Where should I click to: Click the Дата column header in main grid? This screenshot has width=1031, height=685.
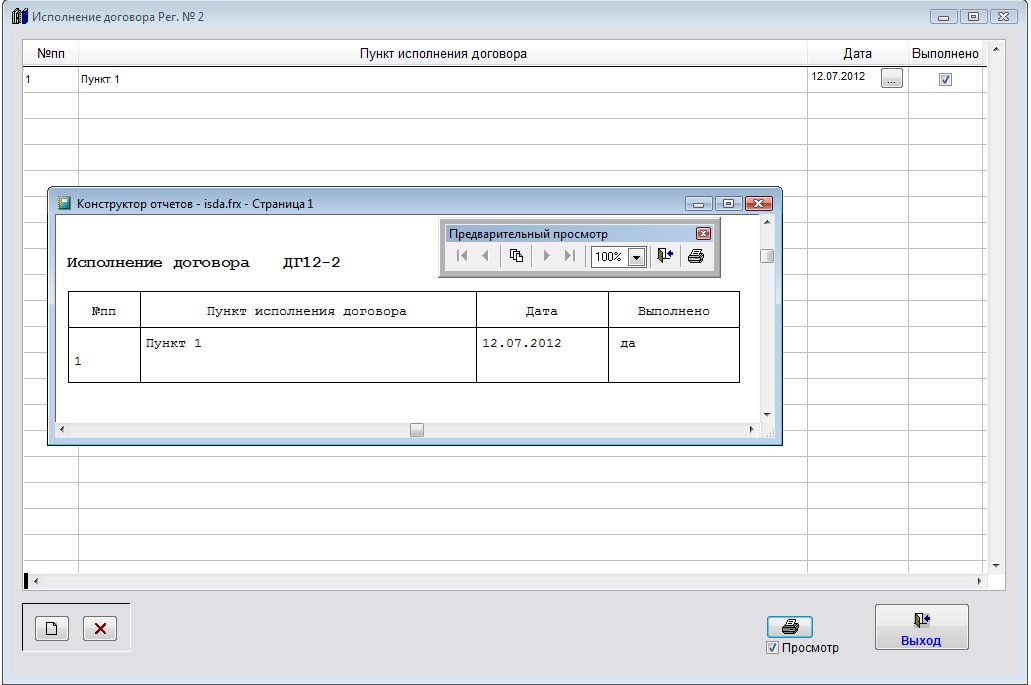(857, 54)
